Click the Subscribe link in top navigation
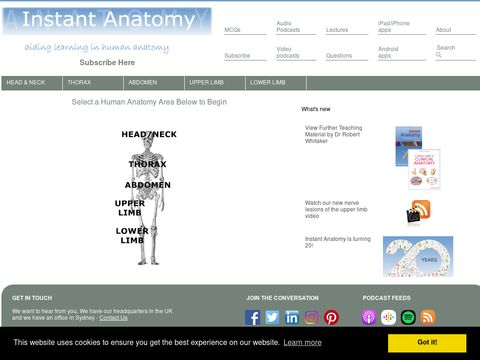Image resolution: width=480 pixels, height=360 pixels. point(237,56)
